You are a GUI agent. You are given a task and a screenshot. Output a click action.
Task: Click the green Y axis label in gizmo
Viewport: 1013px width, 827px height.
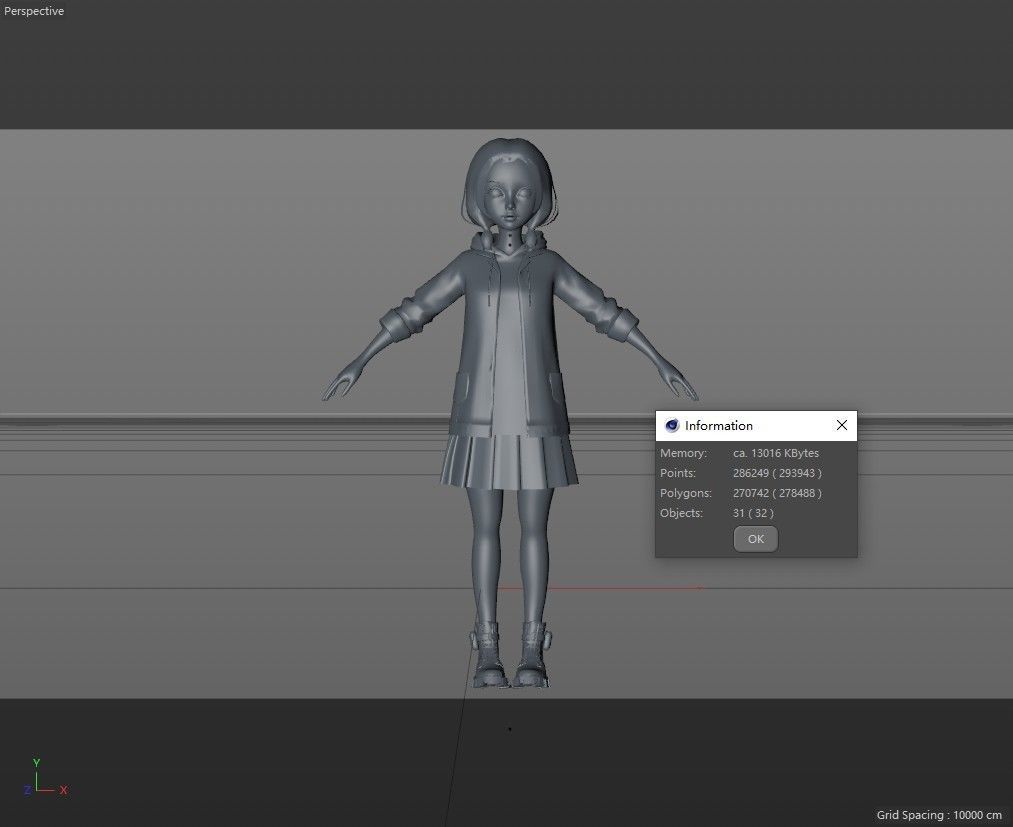click(x=36, y=762)
